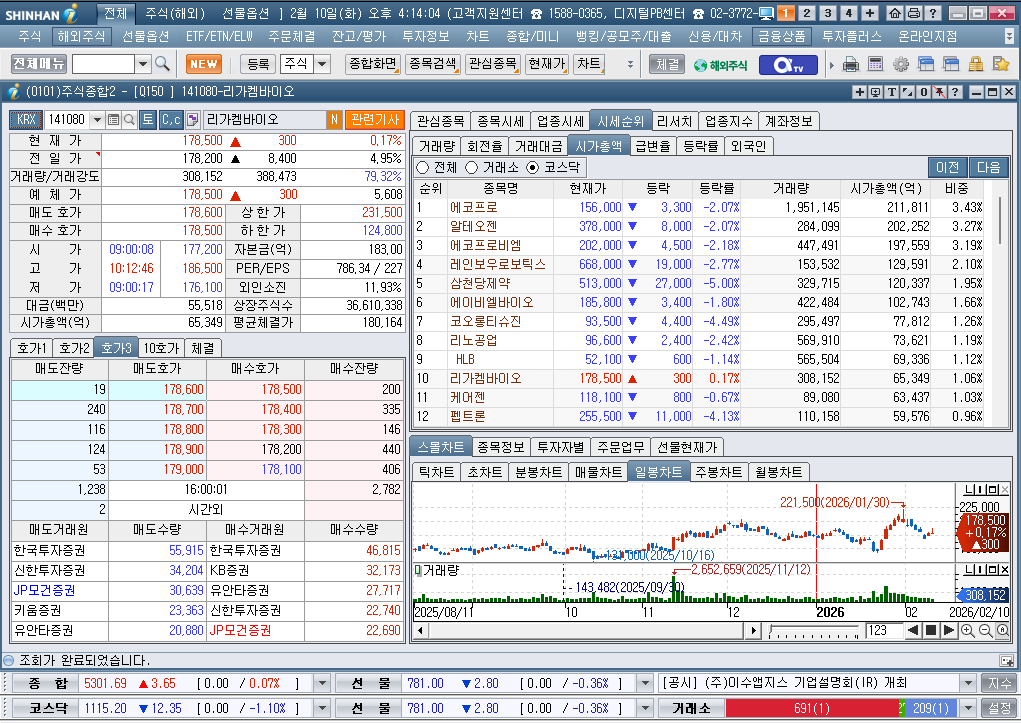Click the 등록 toolbar button
The width and height of the screenshot is (1021, 723).
(x=258, y=64)
